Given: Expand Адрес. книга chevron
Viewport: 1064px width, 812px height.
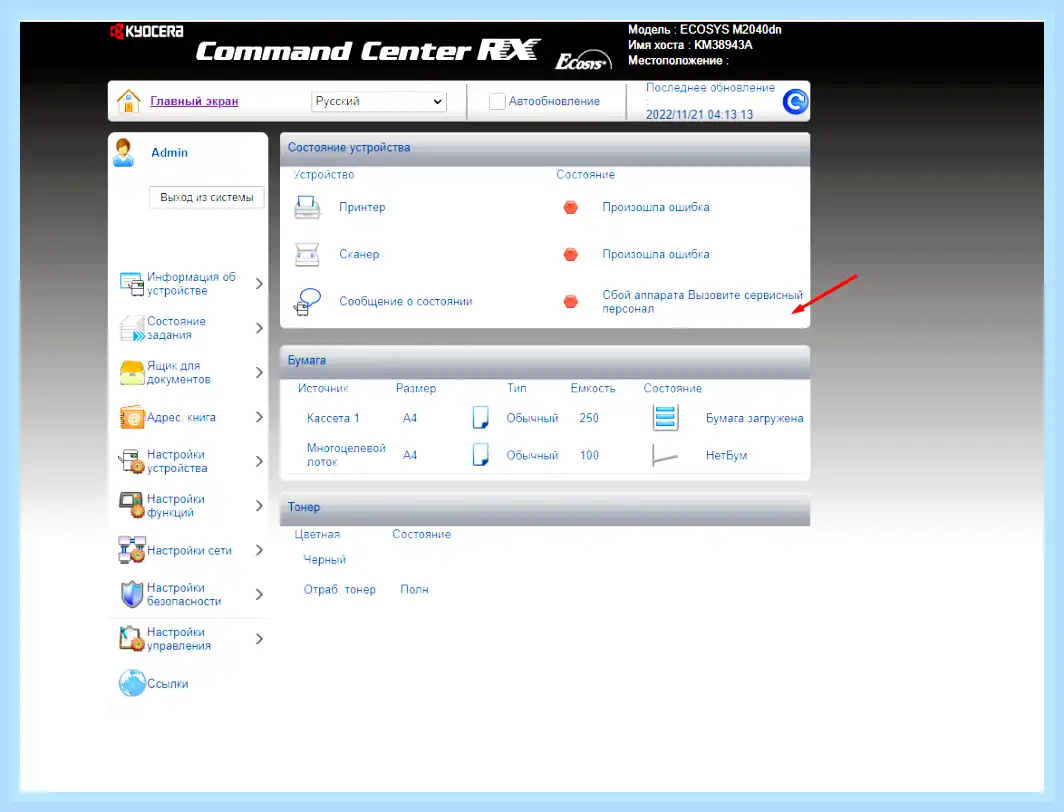Looking at the screenshot, I should tap(259, 417).
